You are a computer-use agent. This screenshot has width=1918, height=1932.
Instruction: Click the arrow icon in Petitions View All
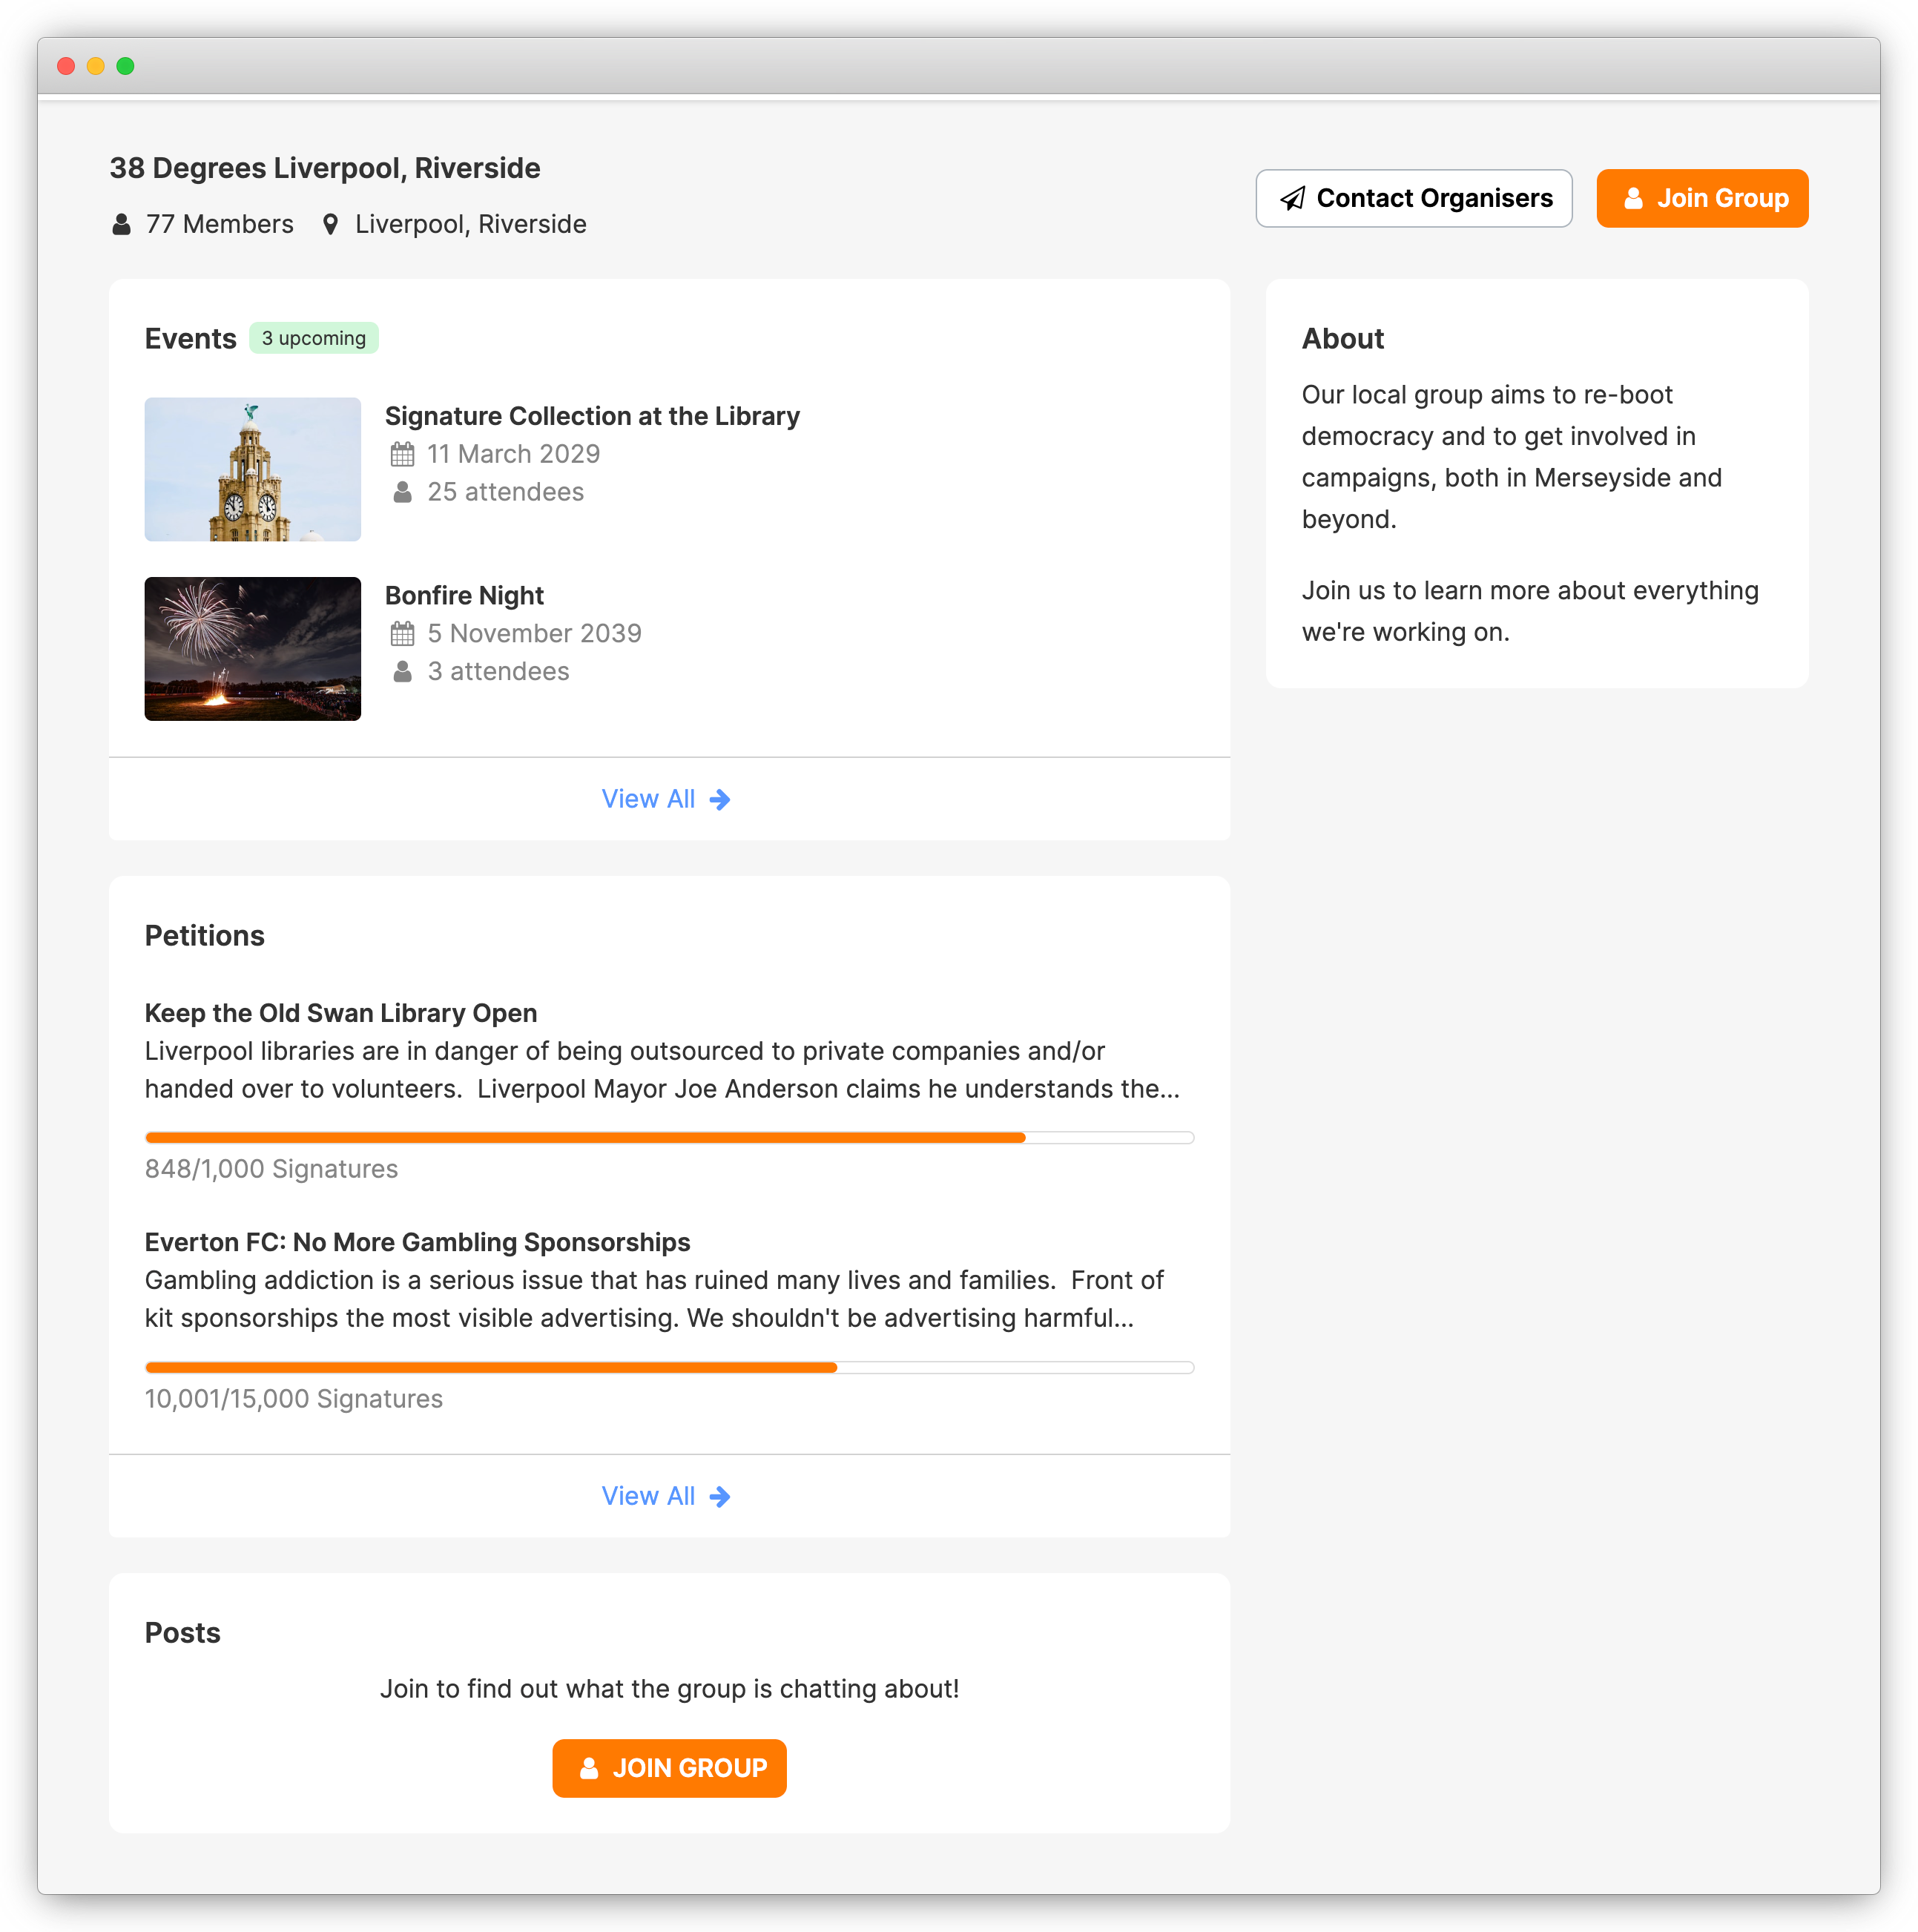[720, 1497]
